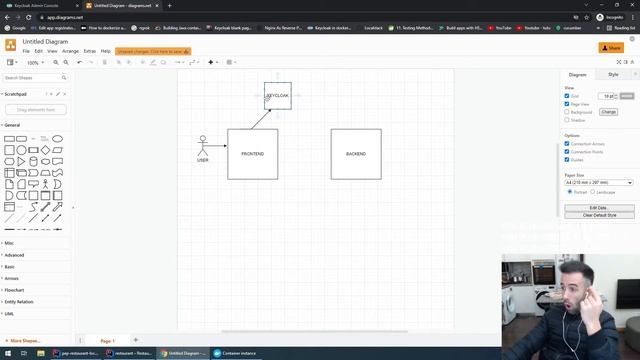Open the waypoints style dropdown
640x360 pixels.
(194, 62)
